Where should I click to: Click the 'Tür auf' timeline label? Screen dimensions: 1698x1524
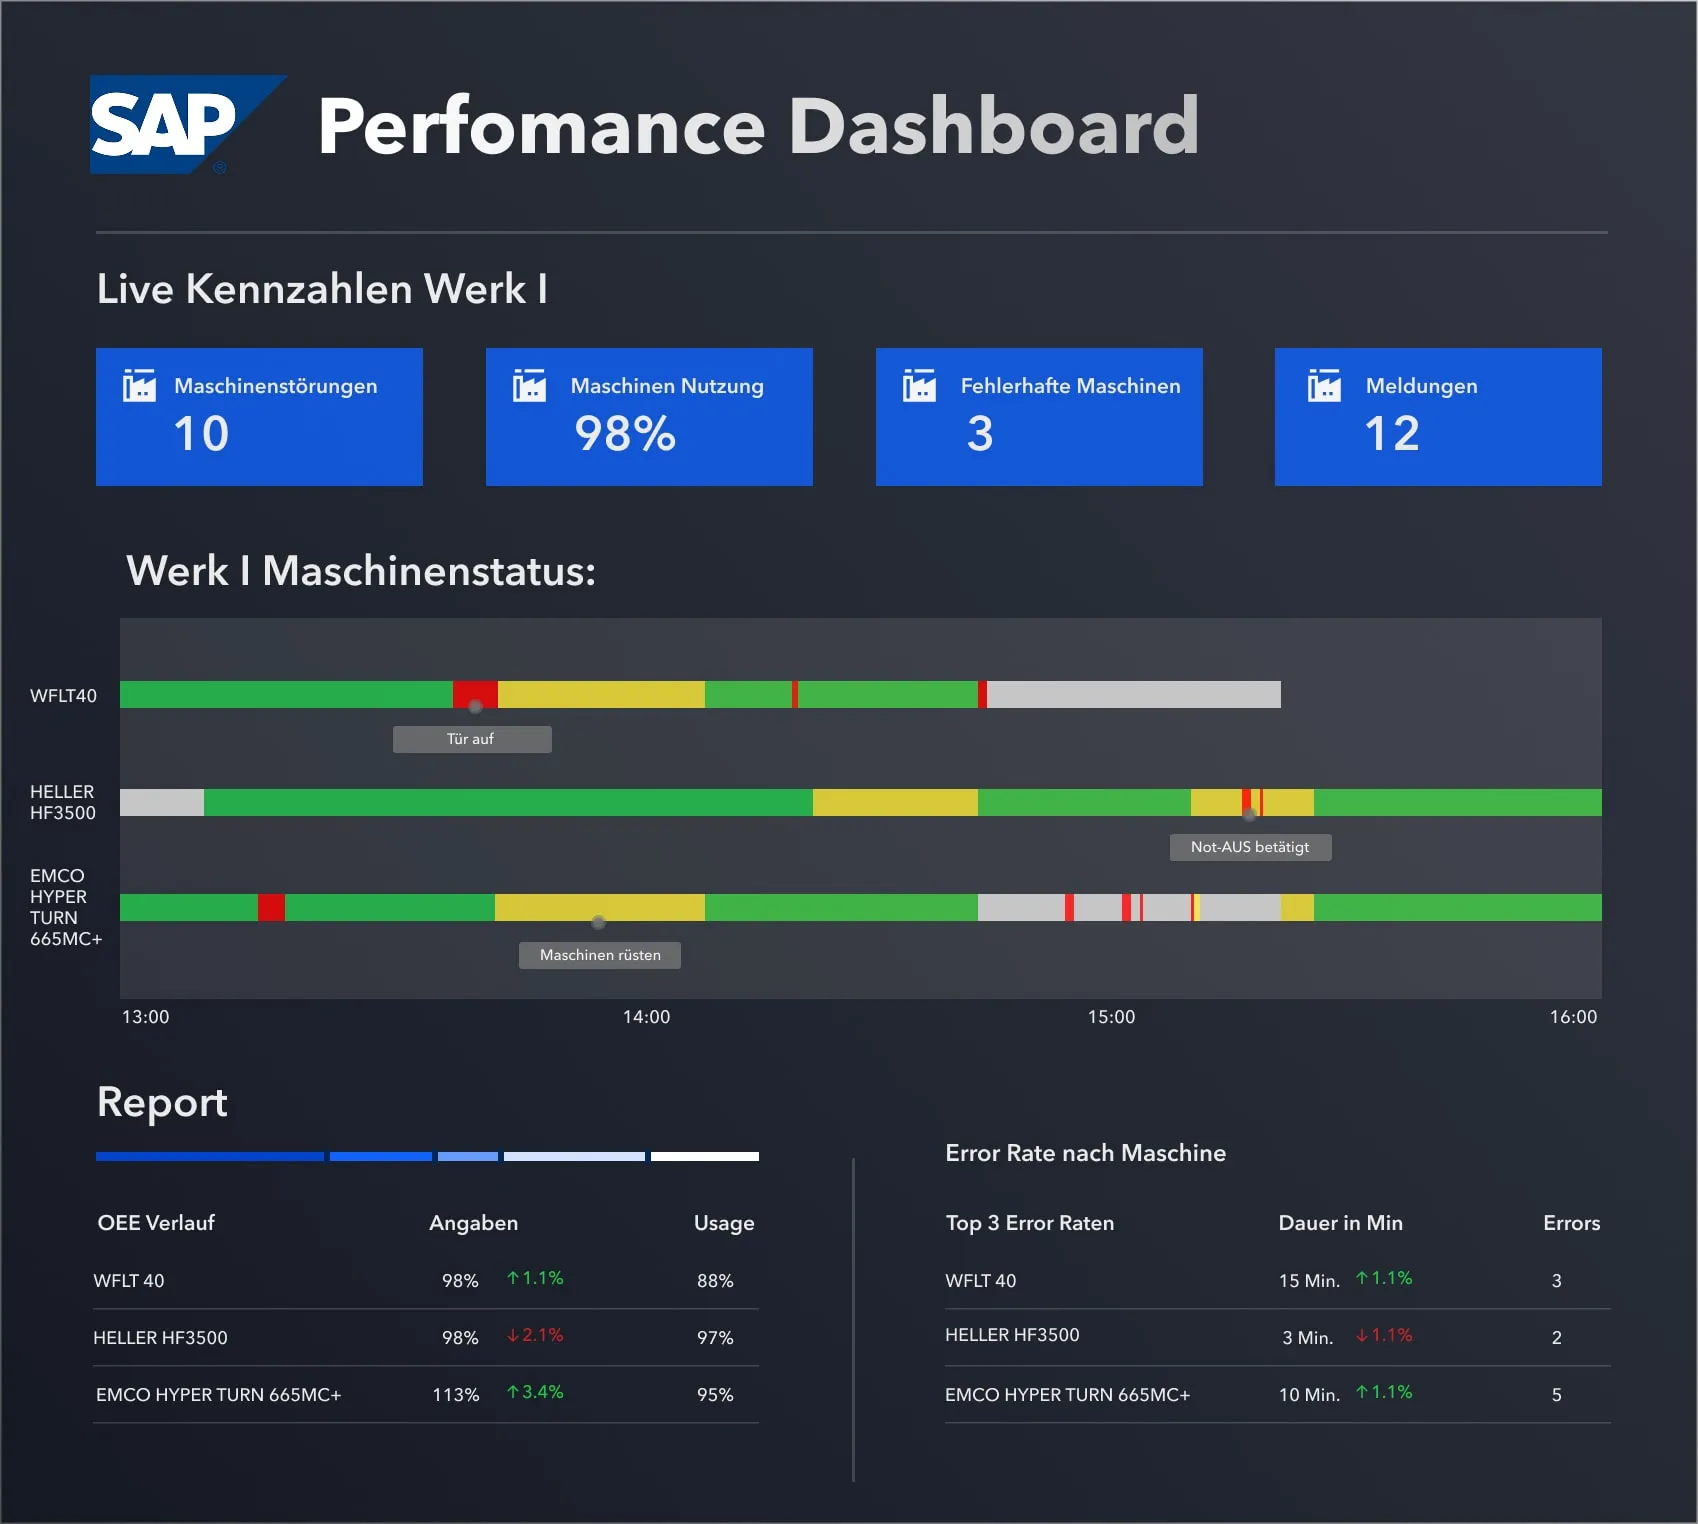[x=471, y=739]
